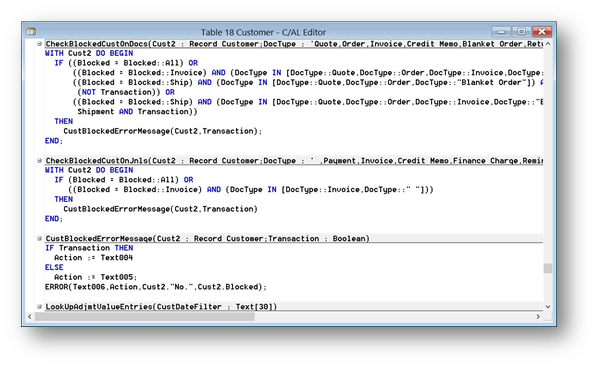Click the Table 18 Customer title bar

coord(263,32)
